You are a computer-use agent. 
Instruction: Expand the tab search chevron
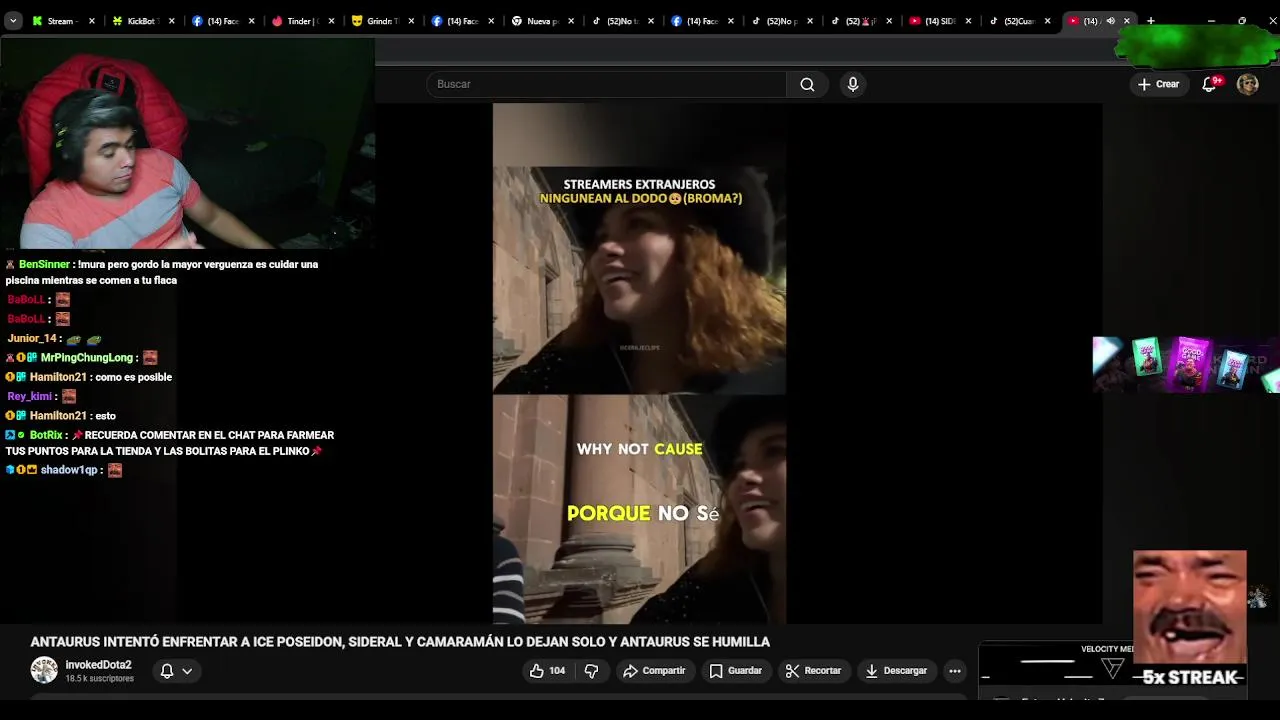(x=12, y=21)
